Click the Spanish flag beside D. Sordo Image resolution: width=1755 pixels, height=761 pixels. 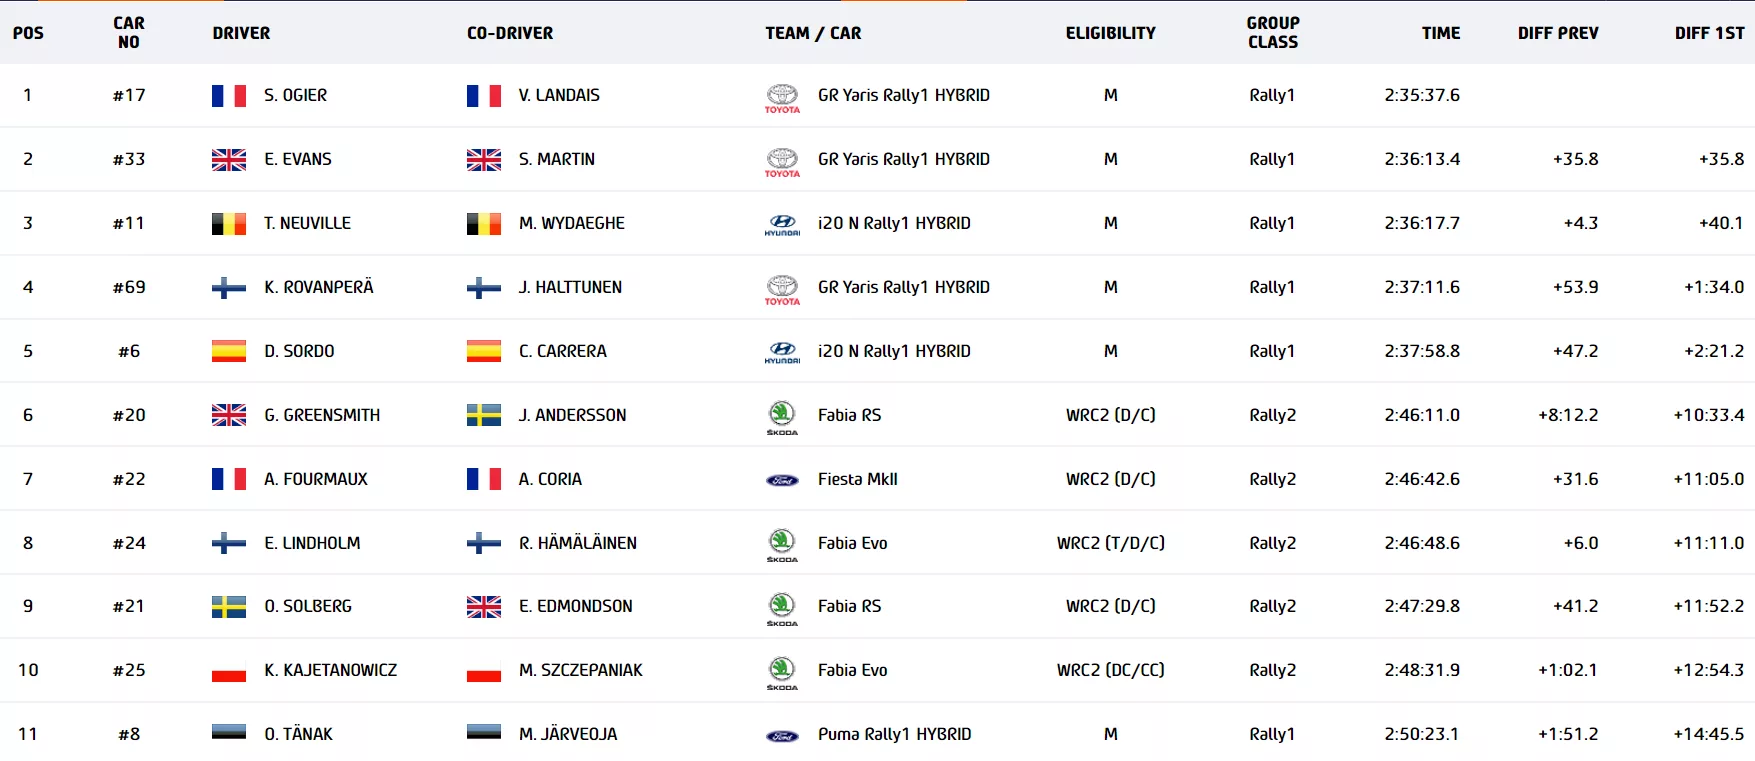[x=229, y=352]
